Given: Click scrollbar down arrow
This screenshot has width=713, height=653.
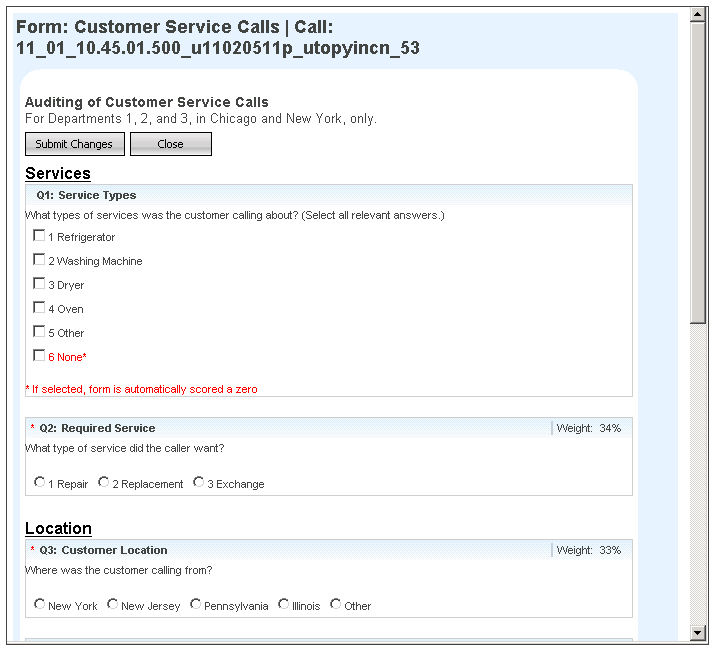Looking at the screenshot, I should [698, 632].
